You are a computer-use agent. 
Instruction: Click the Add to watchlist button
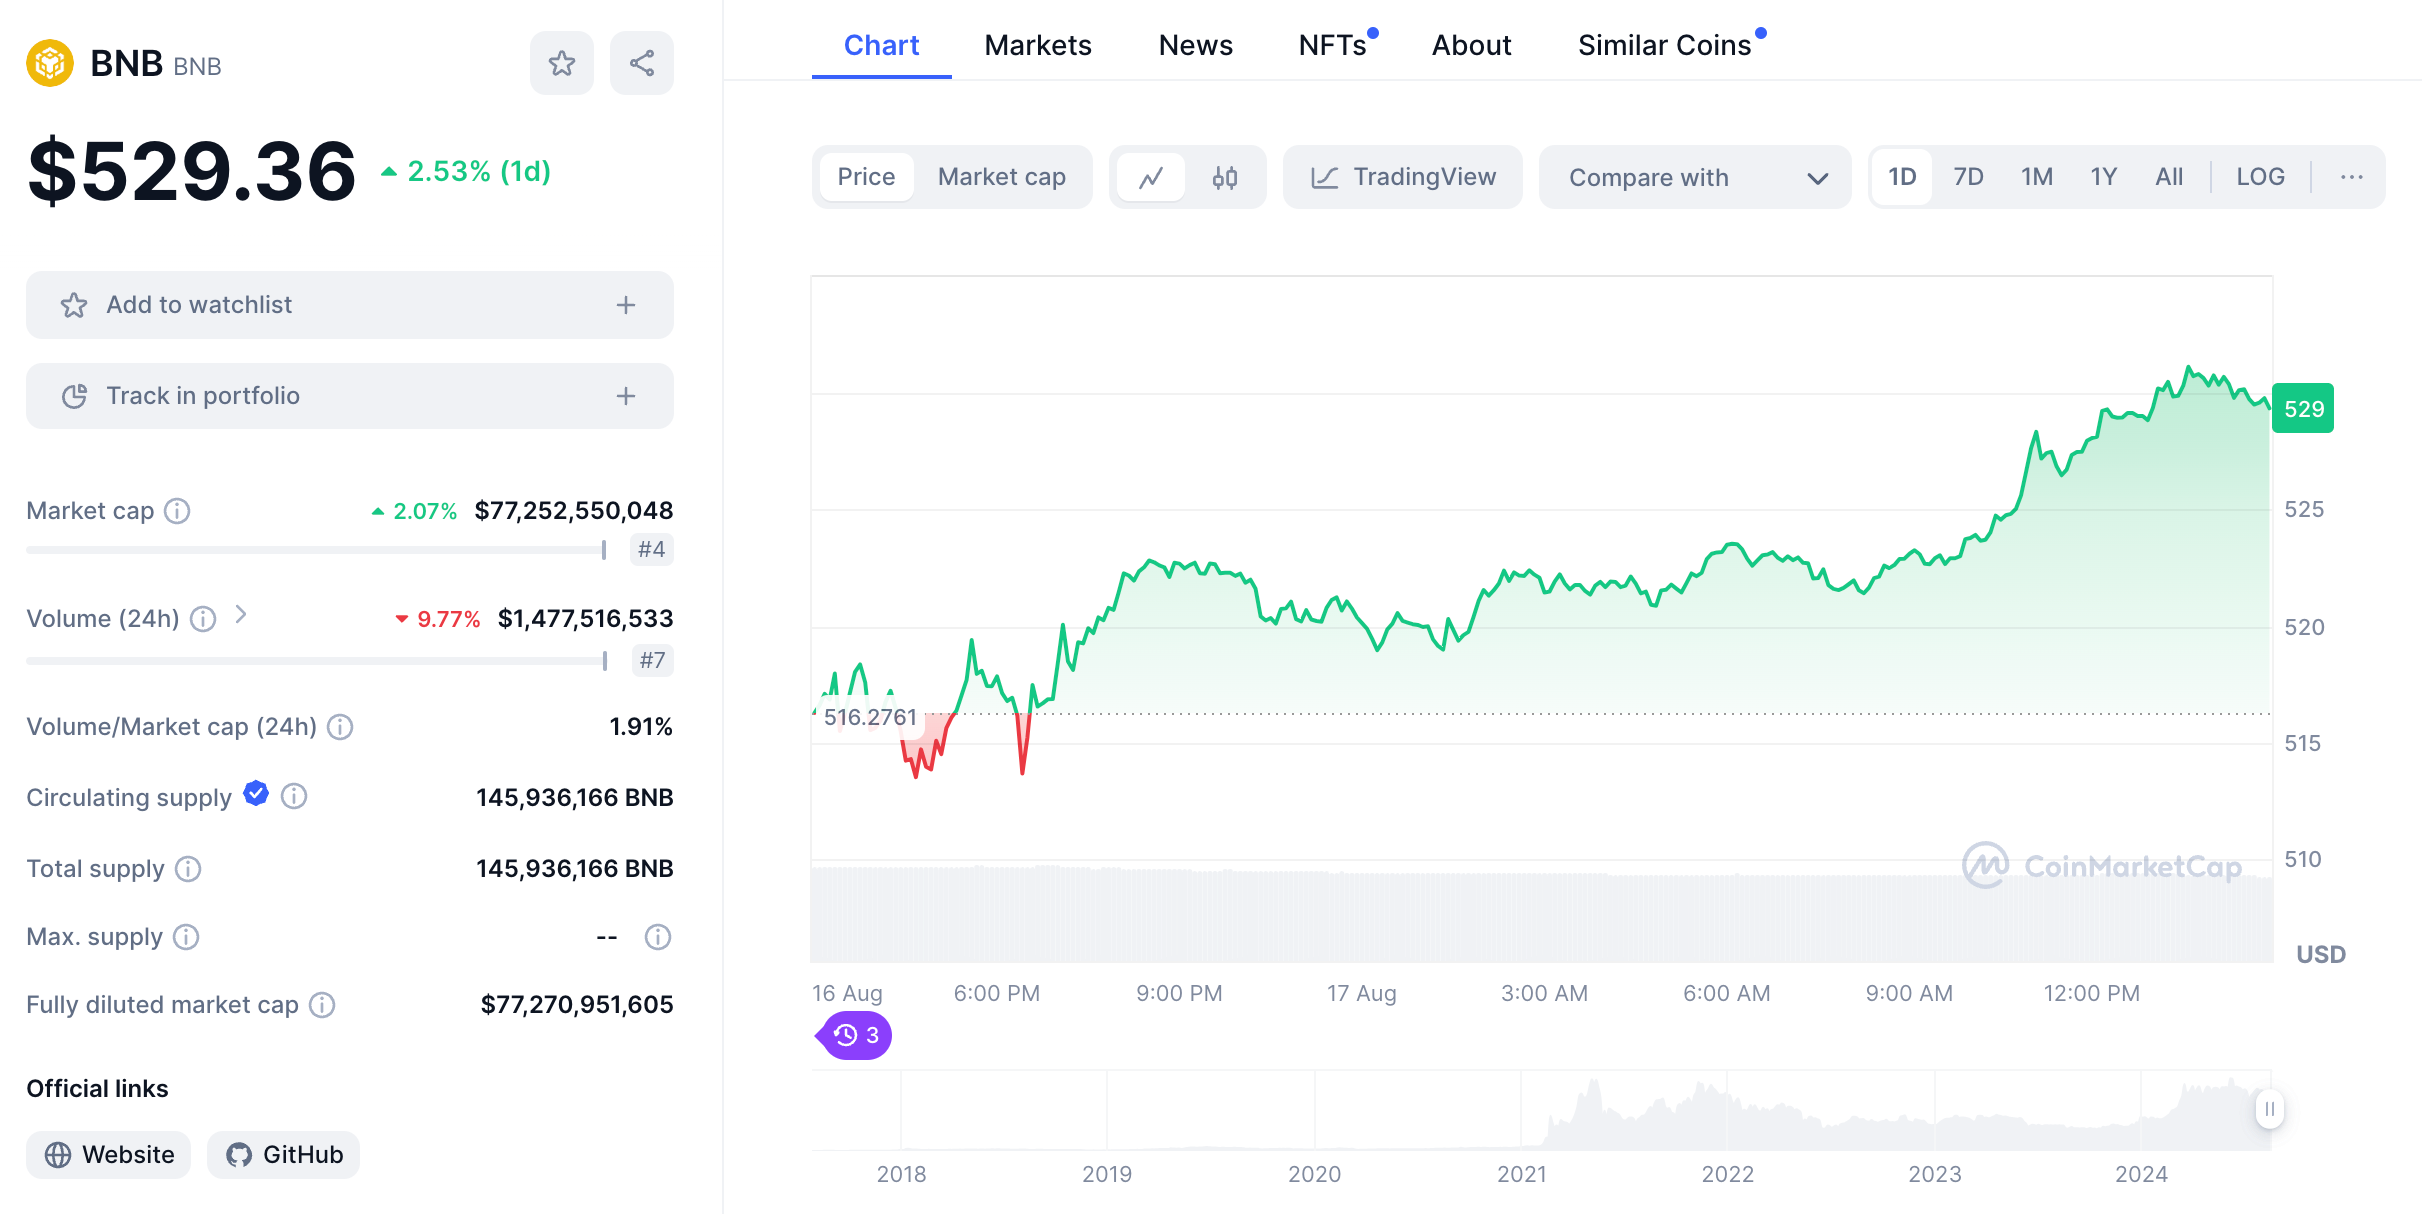(x=350, y=305)
